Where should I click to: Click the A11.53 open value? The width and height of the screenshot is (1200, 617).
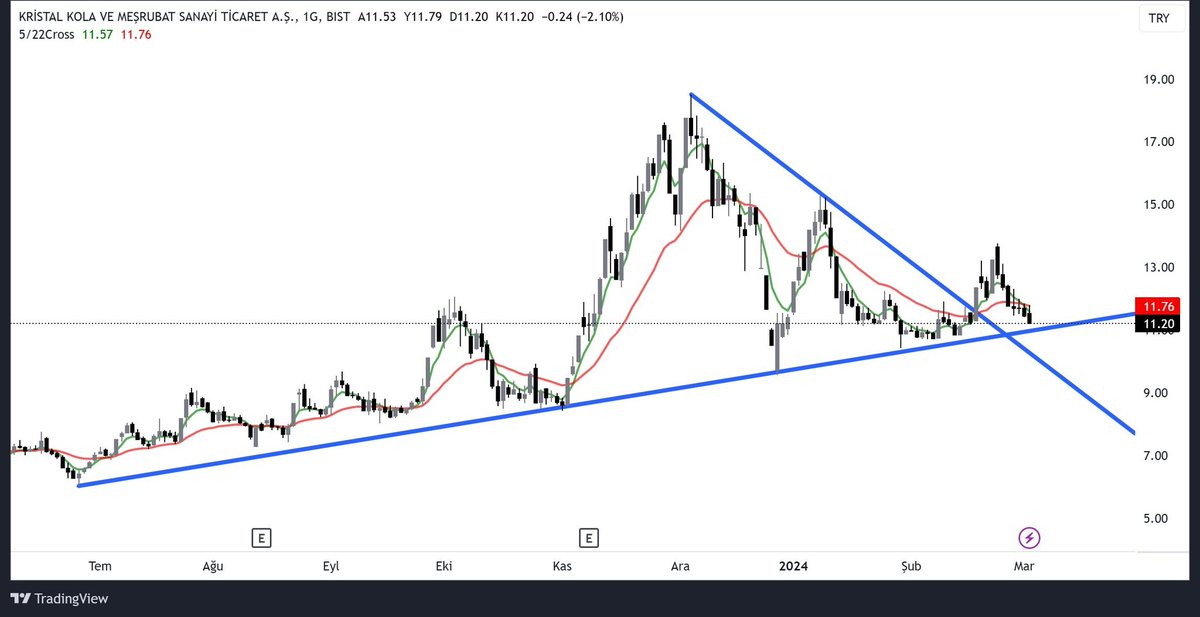click(375, 18)
